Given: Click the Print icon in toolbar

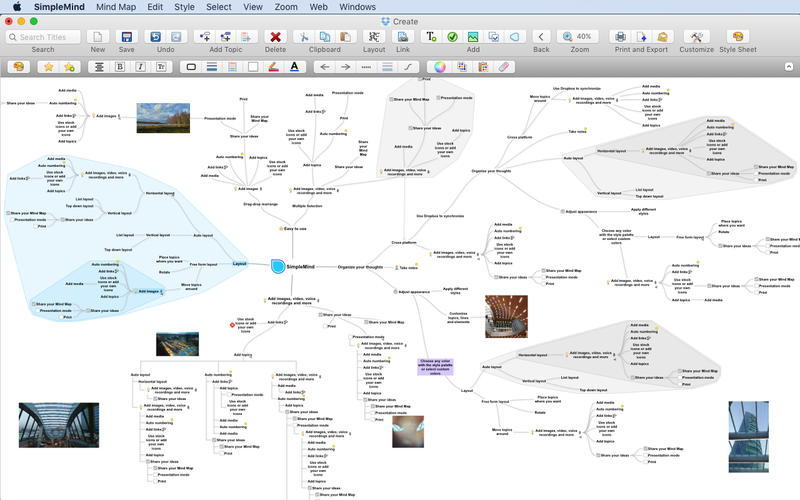Looking at the screenshot, I should pos(622,37).
